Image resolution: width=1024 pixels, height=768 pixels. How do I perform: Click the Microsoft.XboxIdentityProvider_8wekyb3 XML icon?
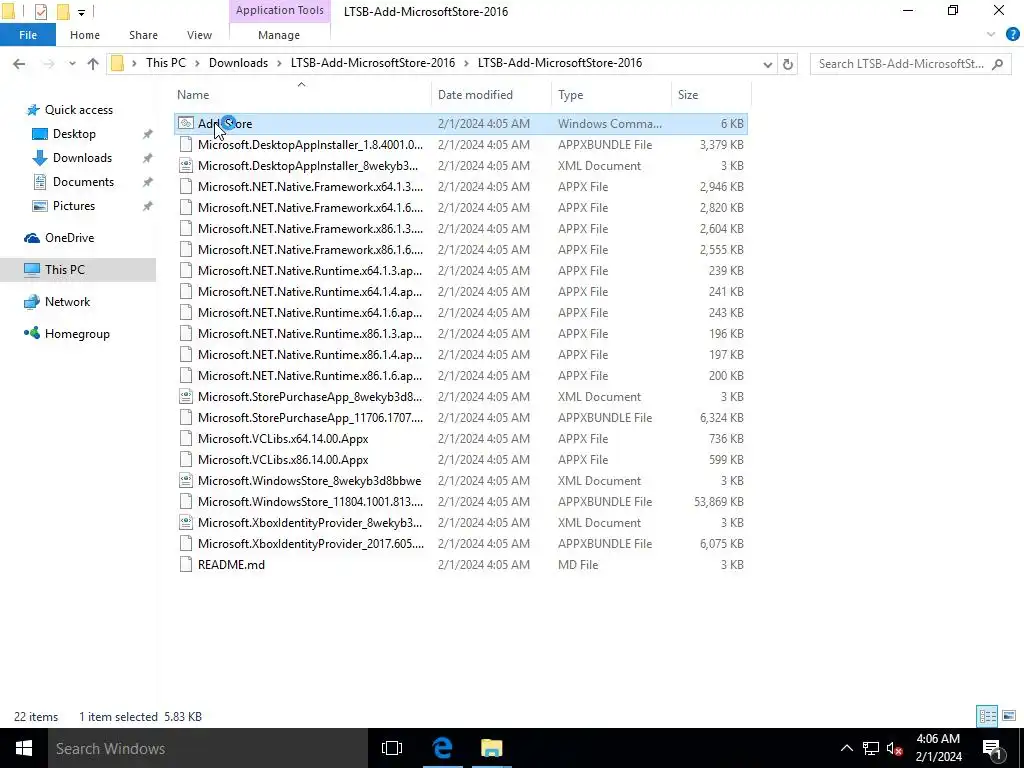[x=186, y=522]
